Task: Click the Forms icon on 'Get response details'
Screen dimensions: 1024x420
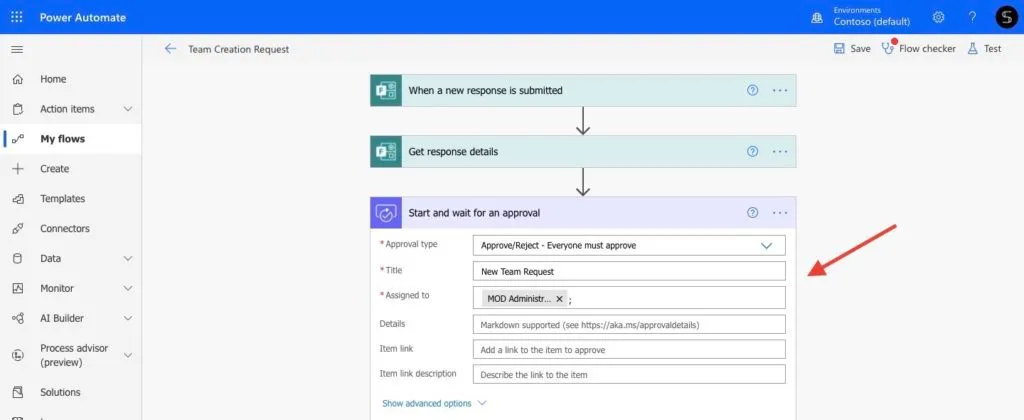Action: coord(386,152)
